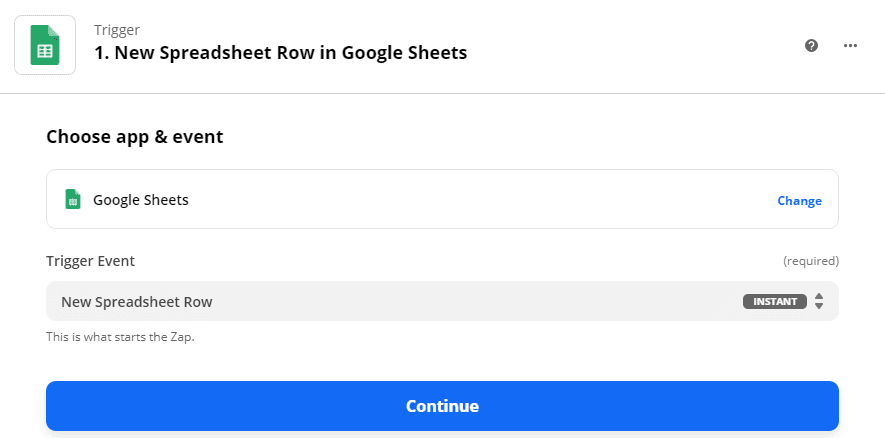
Task: Open the New Spreadsheet Row dropdown
Action: click(x=400, y=301)
